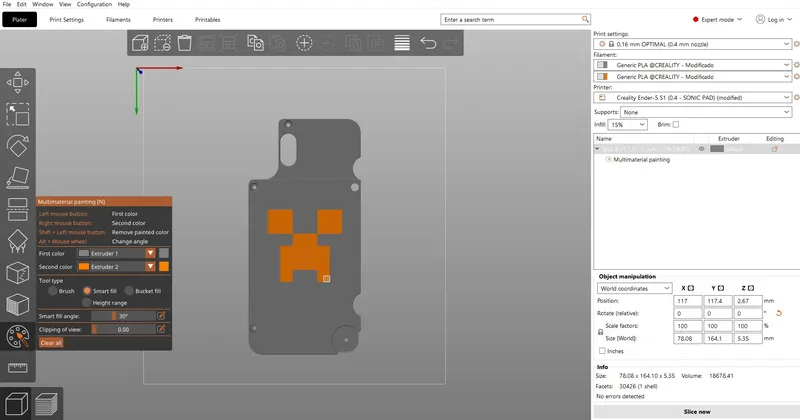Click the Multimaterial painting palette icon
Image resolution: width=800 pixels, height=420 pixels.
tap(18, 337)
